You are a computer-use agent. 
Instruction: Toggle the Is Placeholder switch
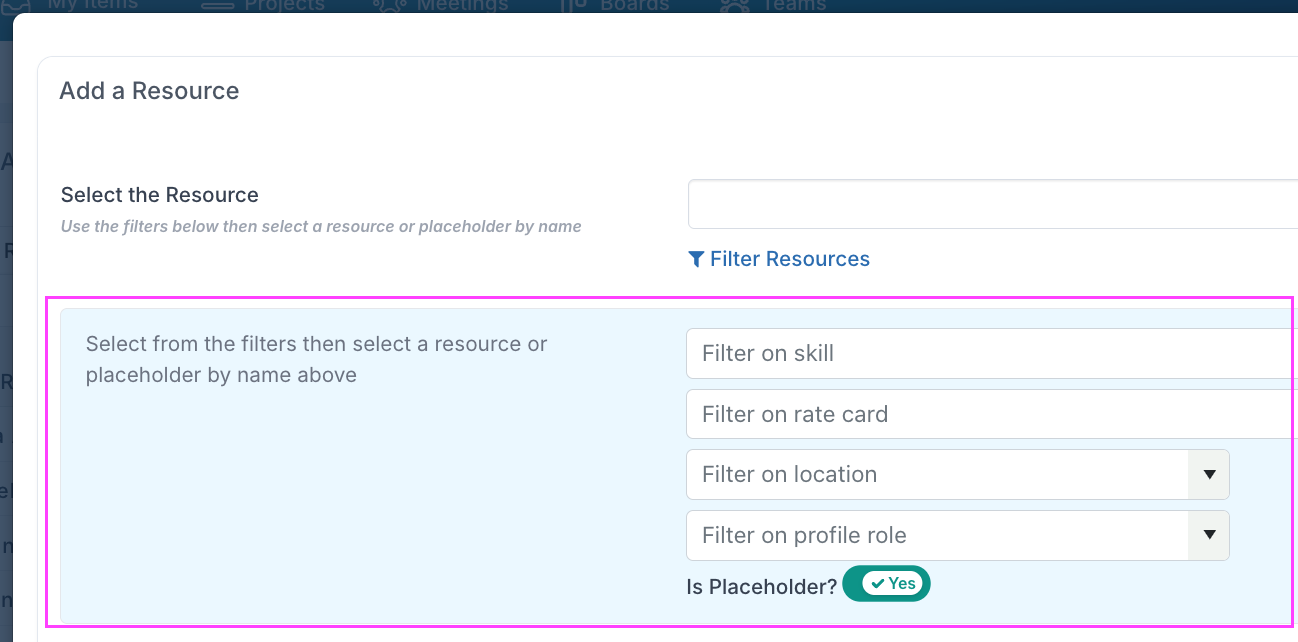tap(886, 584)
